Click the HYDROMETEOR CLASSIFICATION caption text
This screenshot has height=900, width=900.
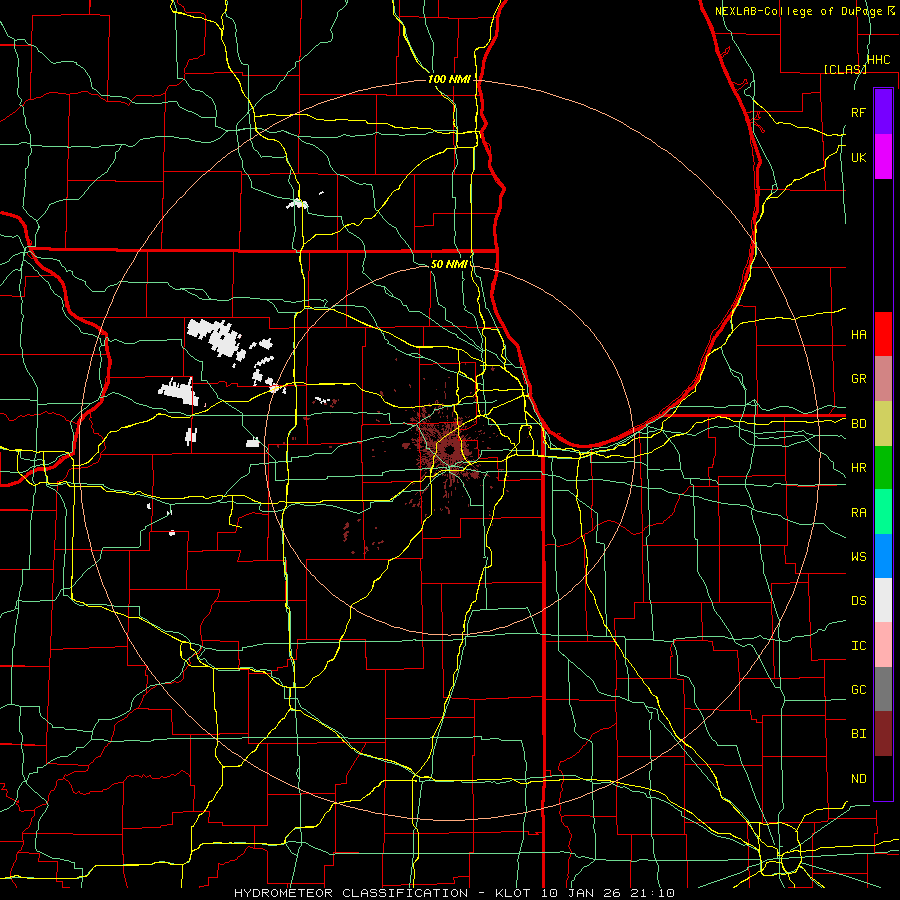[351, 893]
